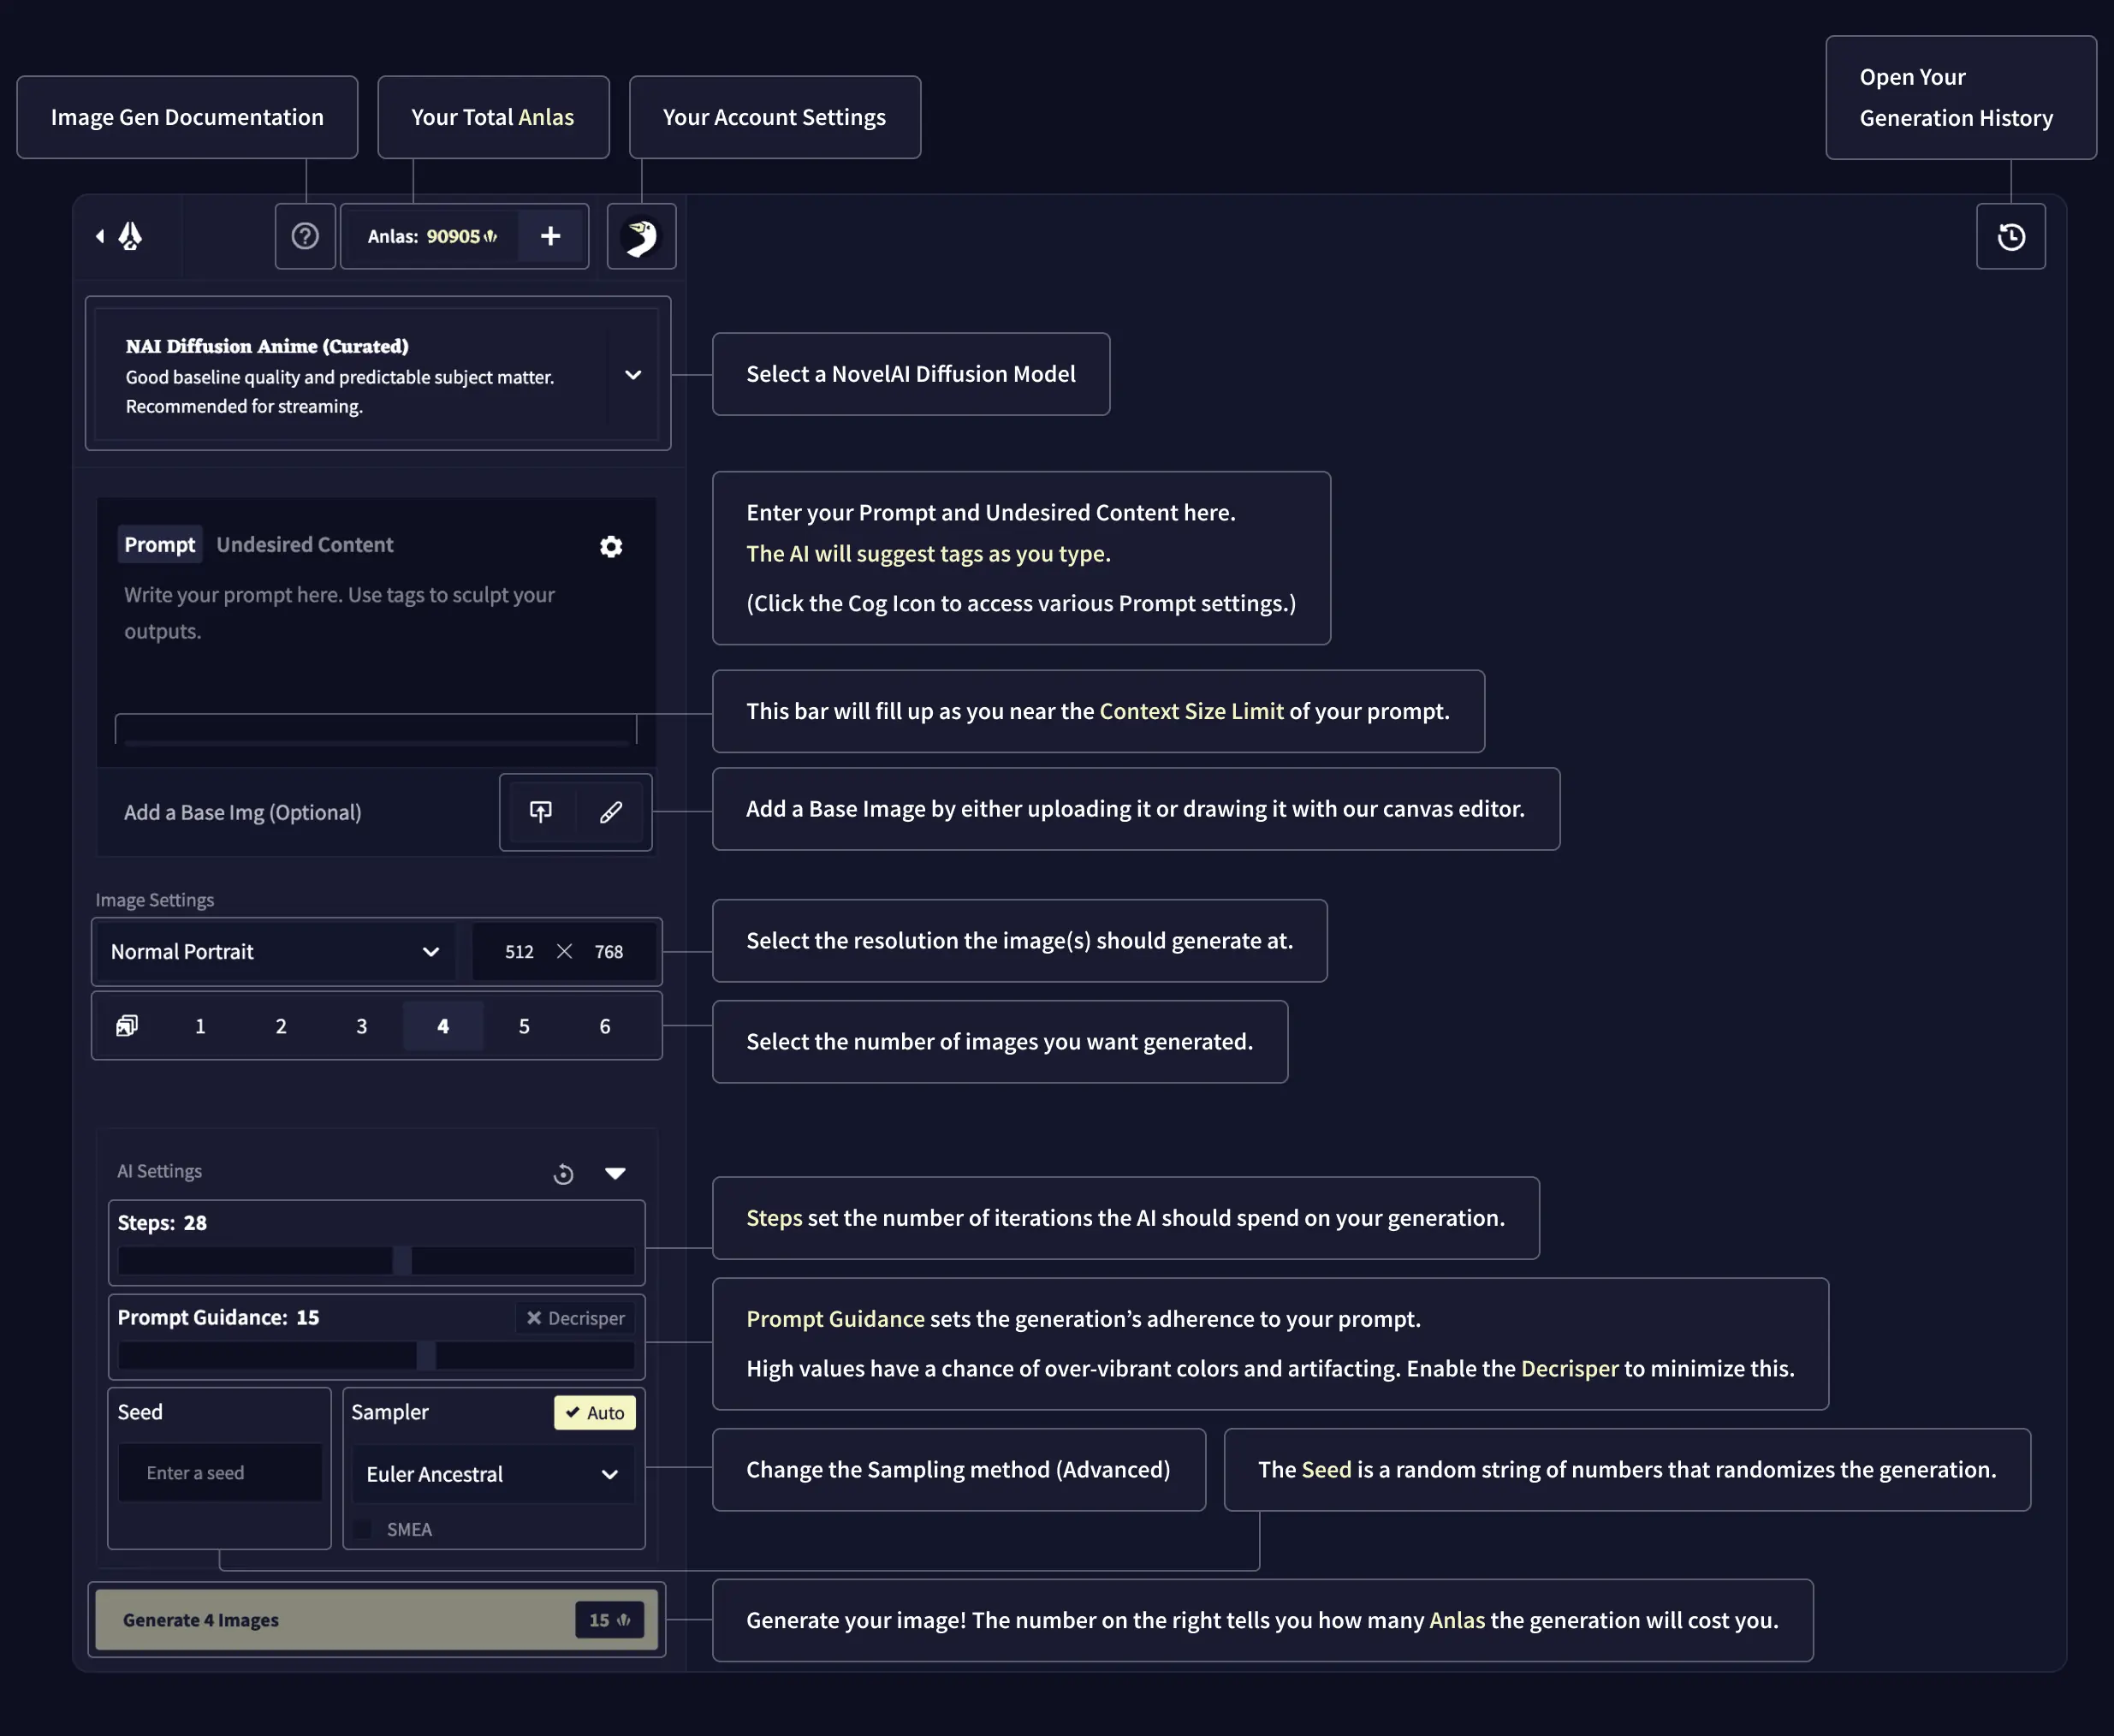
Task: Open the image generation help documentation
Action: (305, 236)
